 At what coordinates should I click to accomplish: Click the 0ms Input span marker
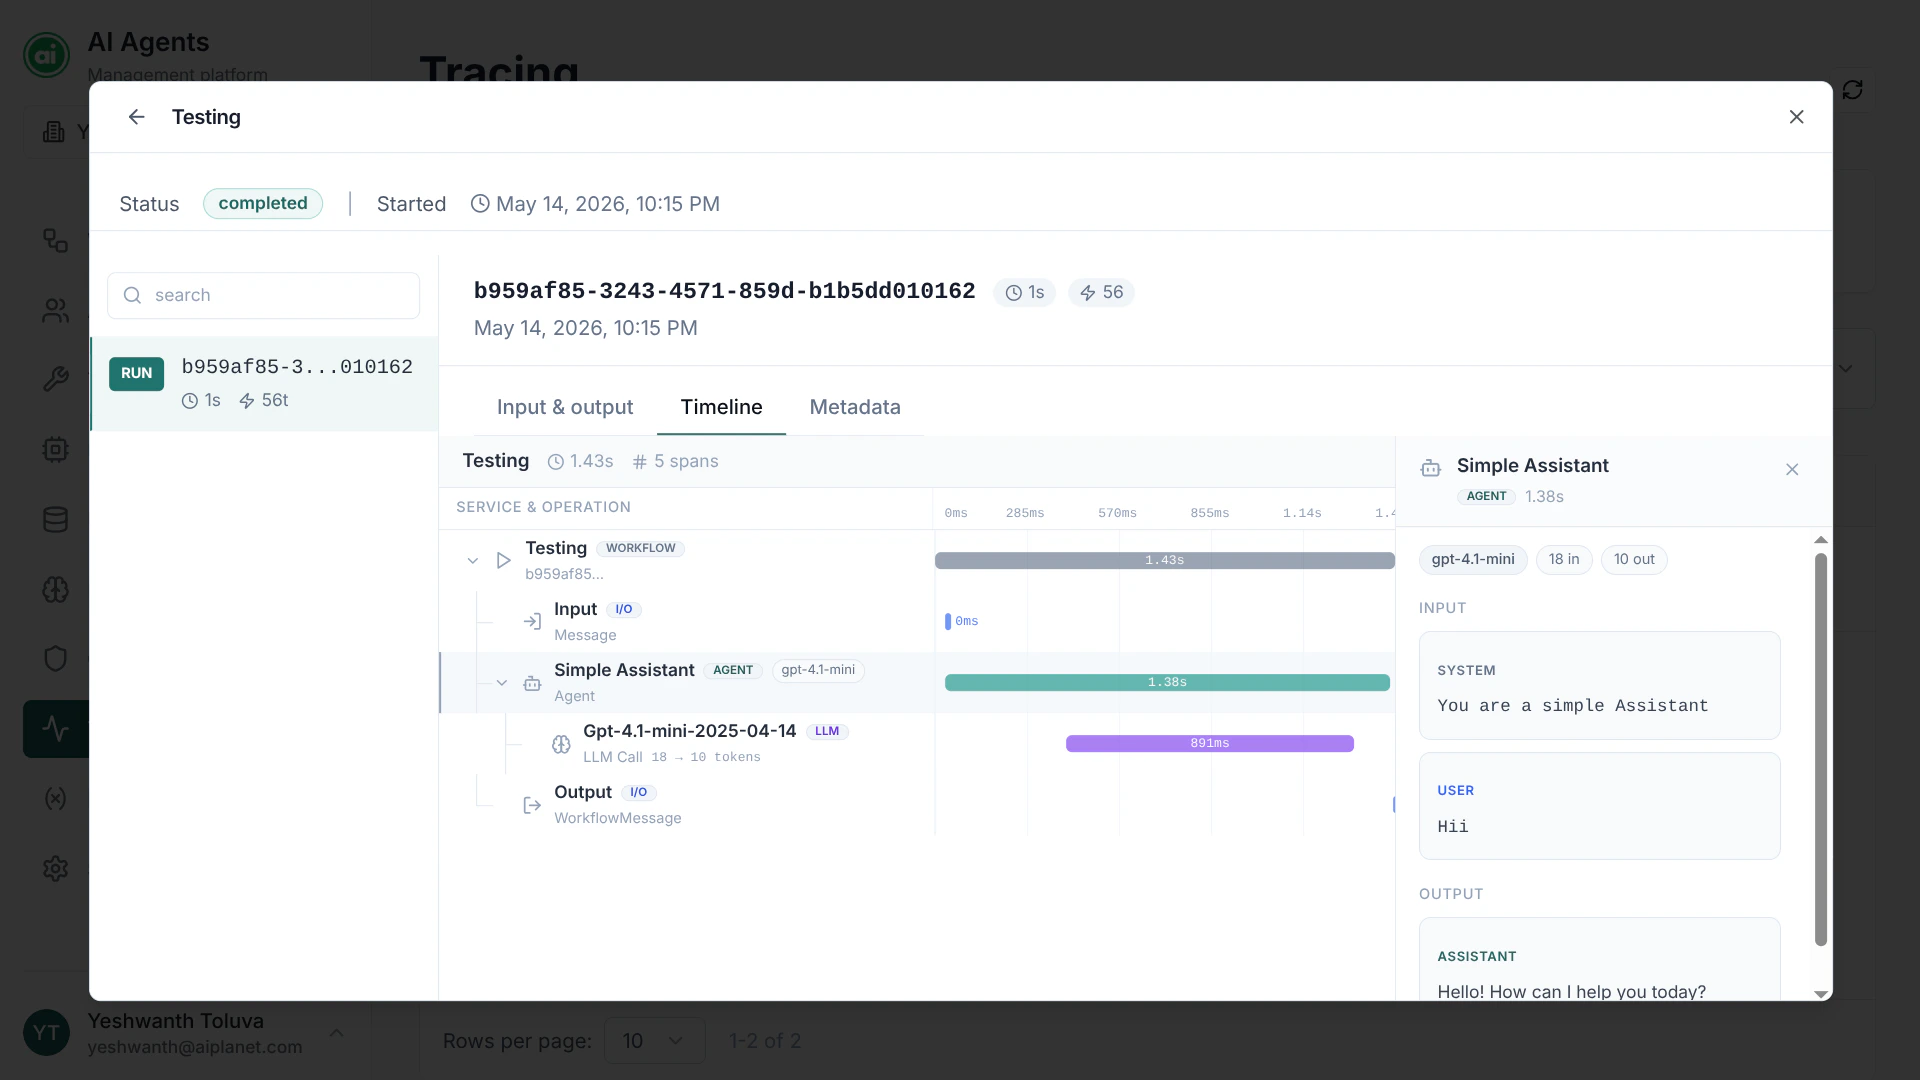948,622
